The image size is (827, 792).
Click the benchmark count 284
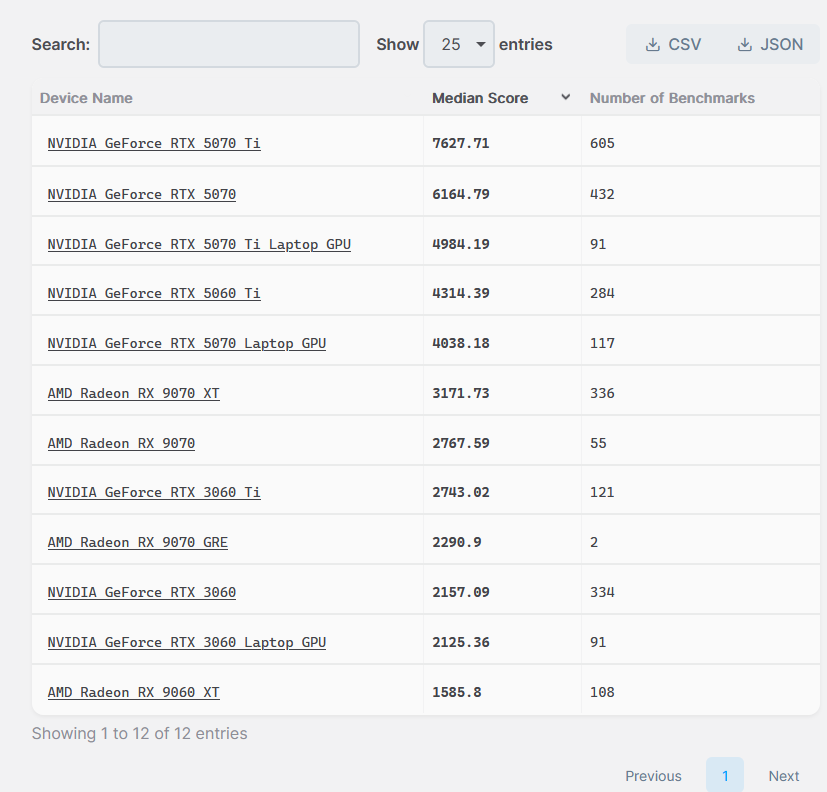[602, 293]
